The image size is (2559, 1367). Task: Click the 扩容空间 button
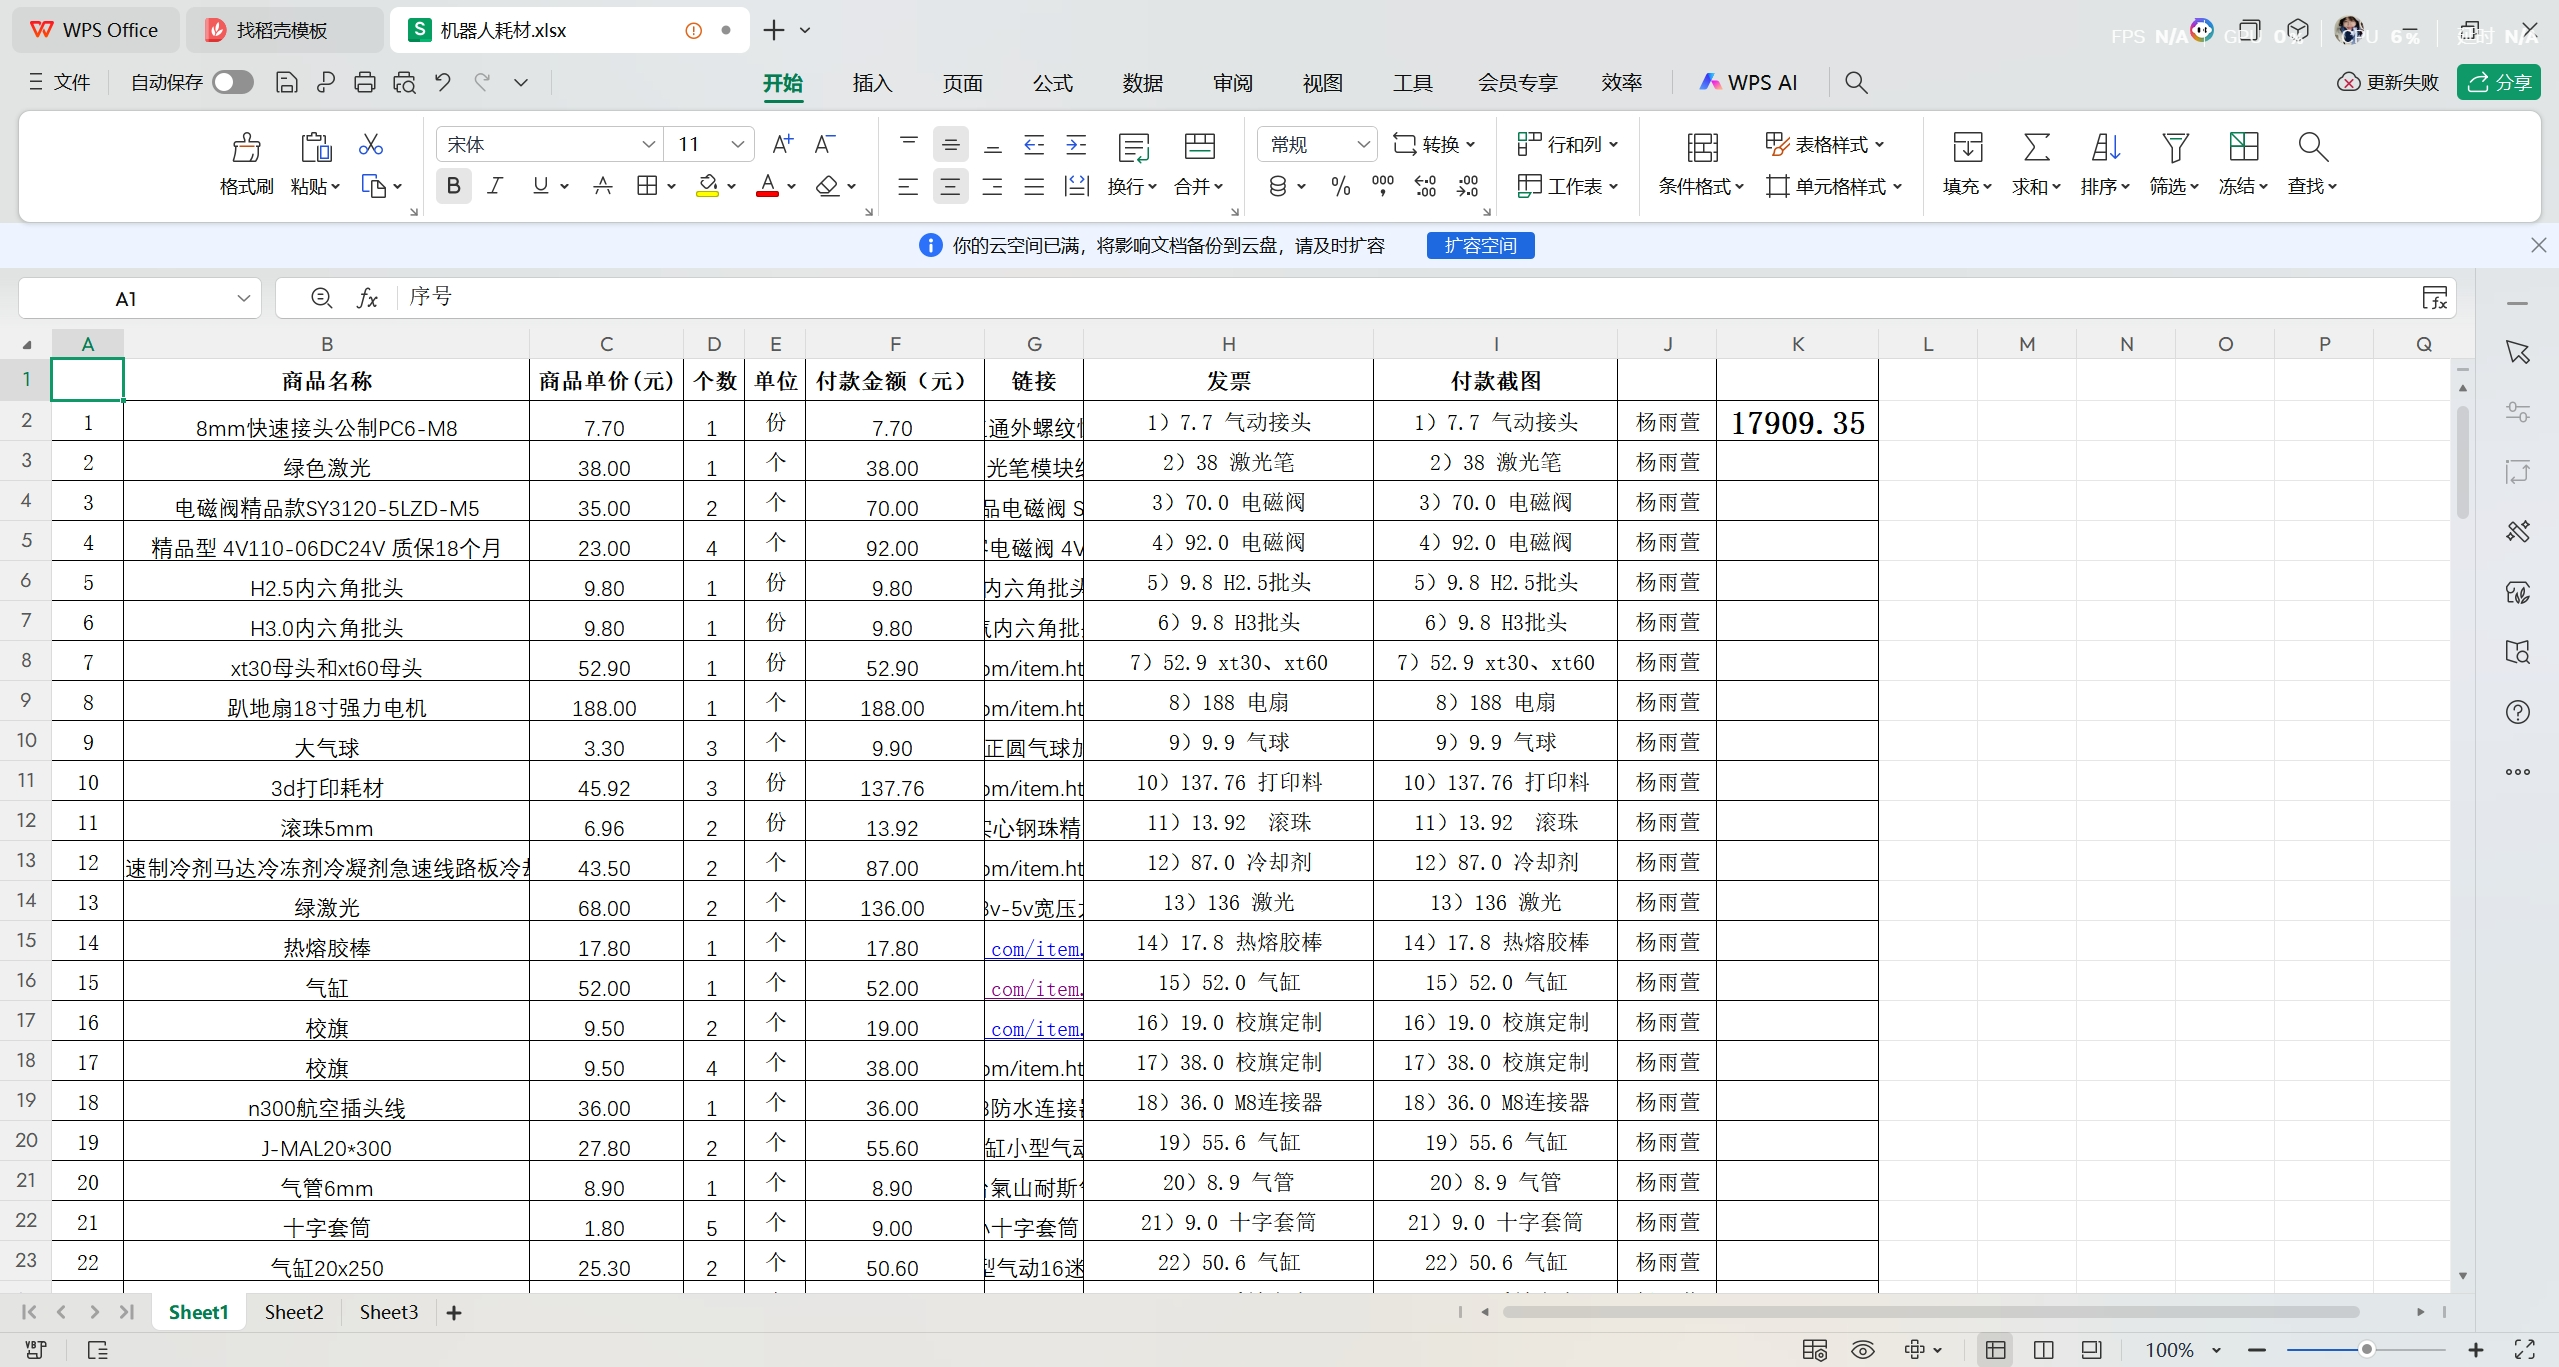point(1479,245)
